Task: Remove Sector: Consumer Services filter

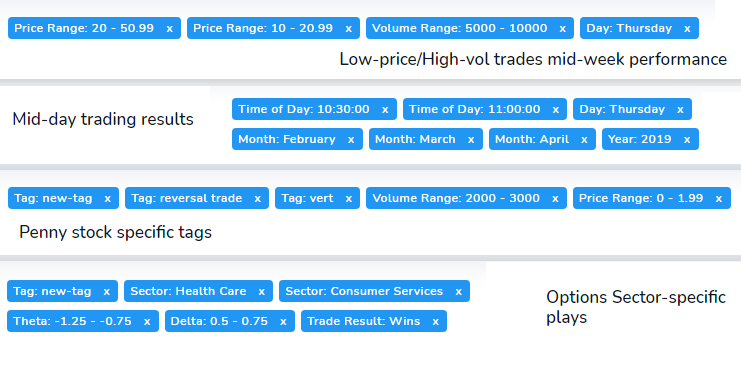Action: click(x=458, y=292)
